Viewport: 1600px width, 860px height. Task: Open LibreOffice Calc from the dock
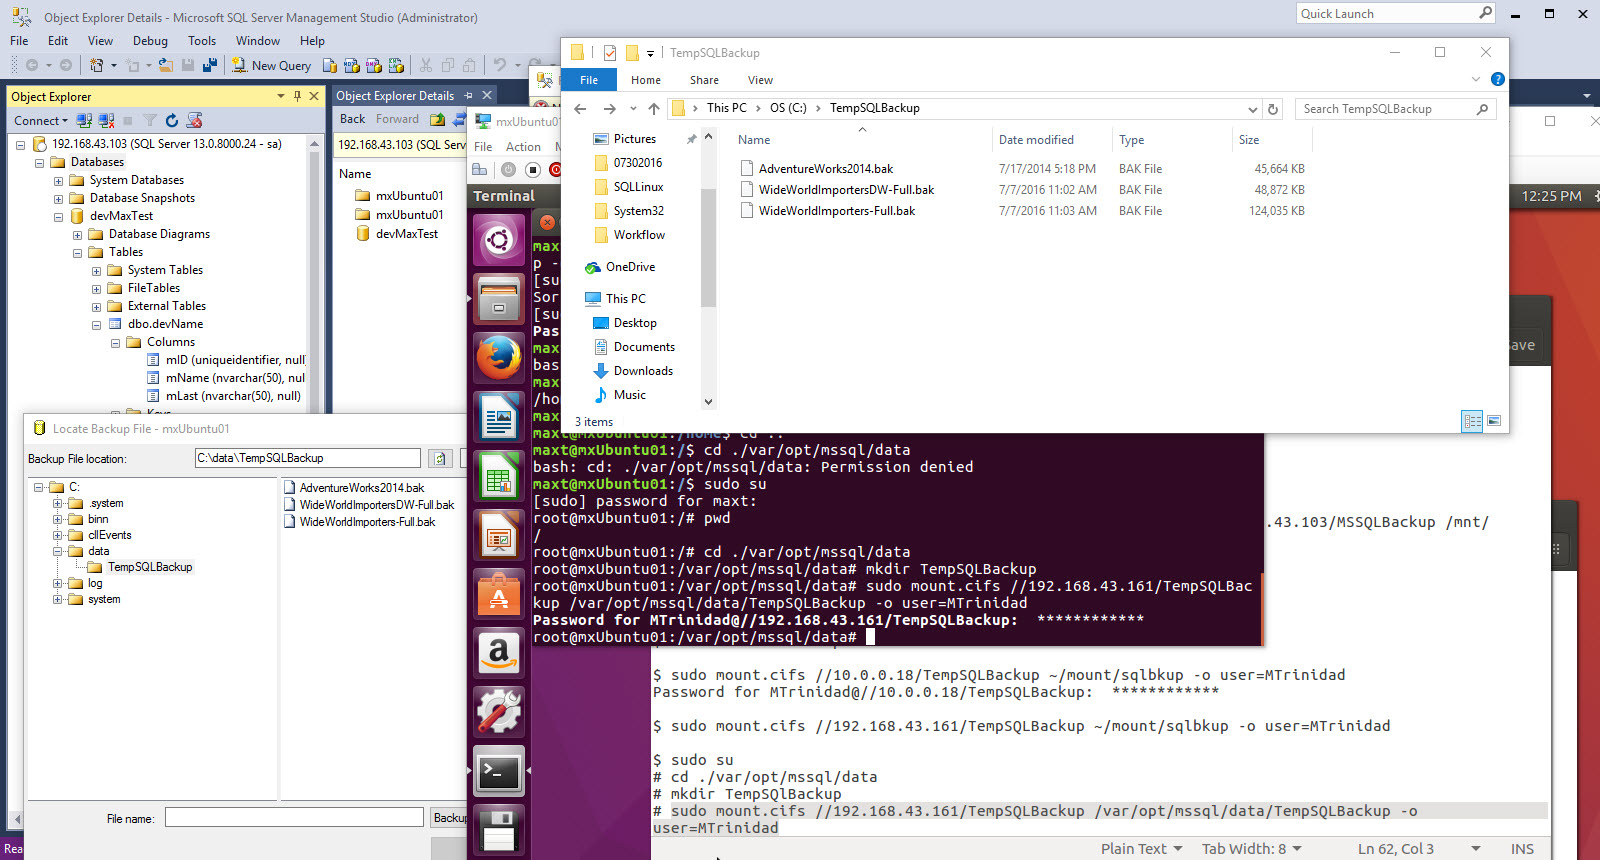(x=499, y=476)
